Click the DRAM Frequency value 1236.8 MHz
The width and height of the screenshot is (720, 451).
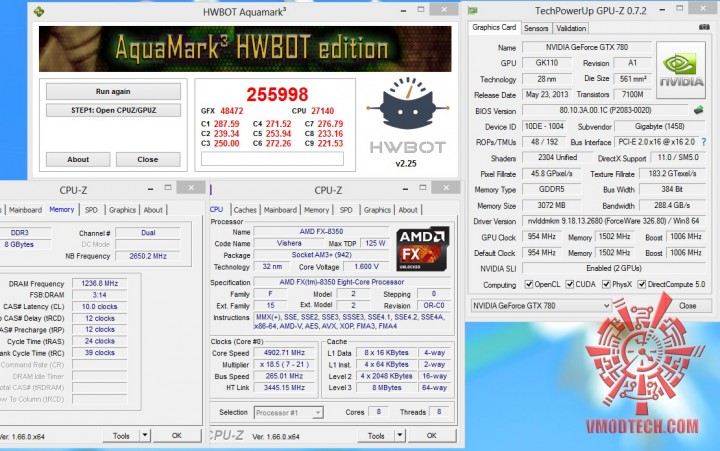click(x=100, y=283)
